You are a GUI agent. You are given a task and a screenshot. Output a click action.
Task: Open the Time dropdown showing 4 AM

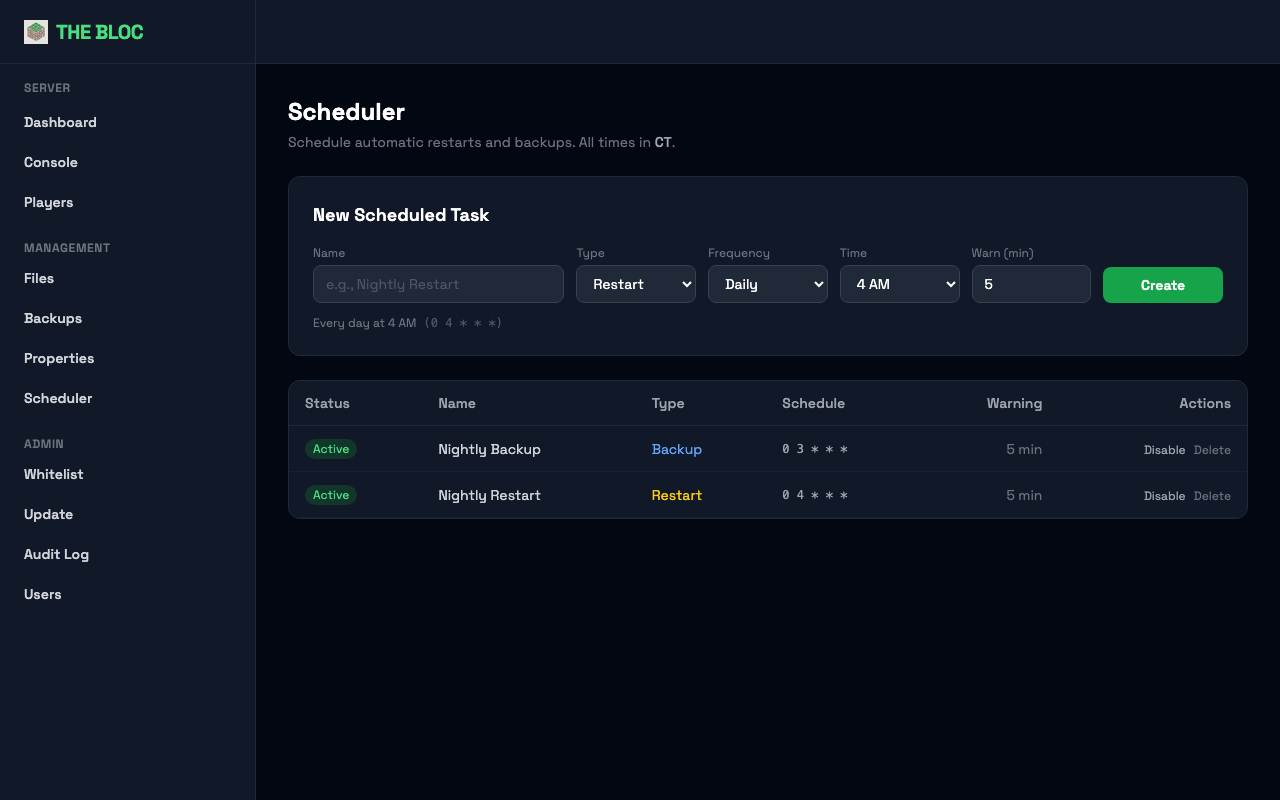tap(899, 284)
